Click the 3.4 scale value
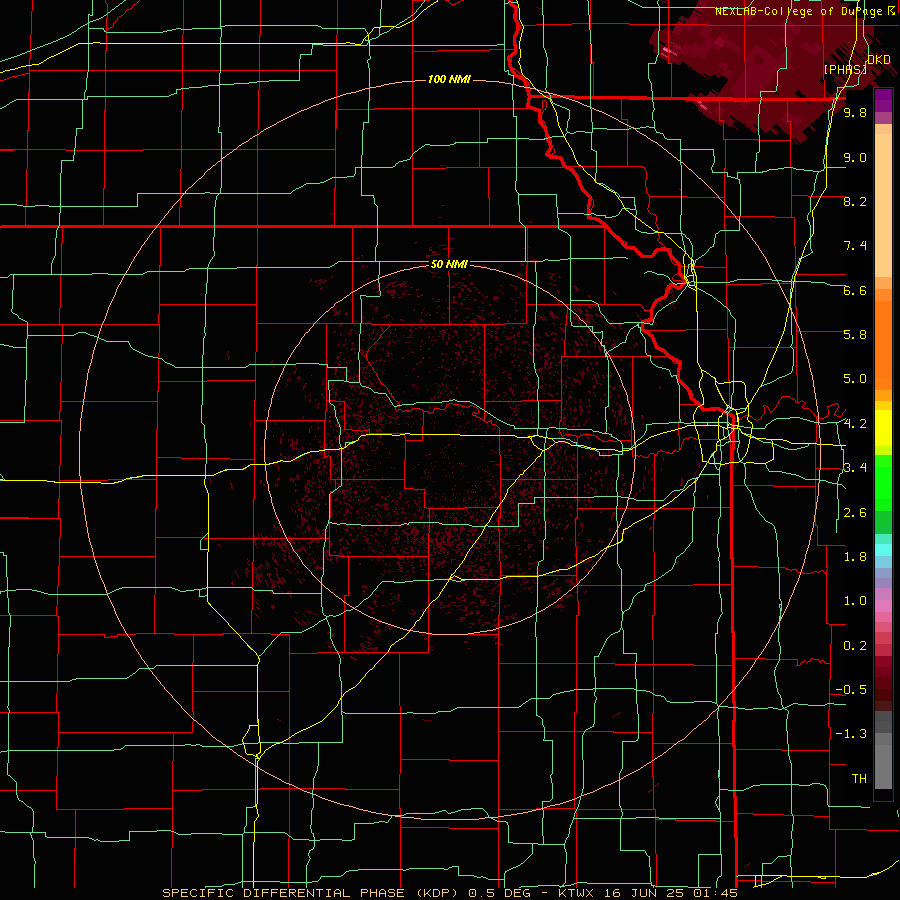900x900 pixels. pyautogui.click(x=855, y=468)
